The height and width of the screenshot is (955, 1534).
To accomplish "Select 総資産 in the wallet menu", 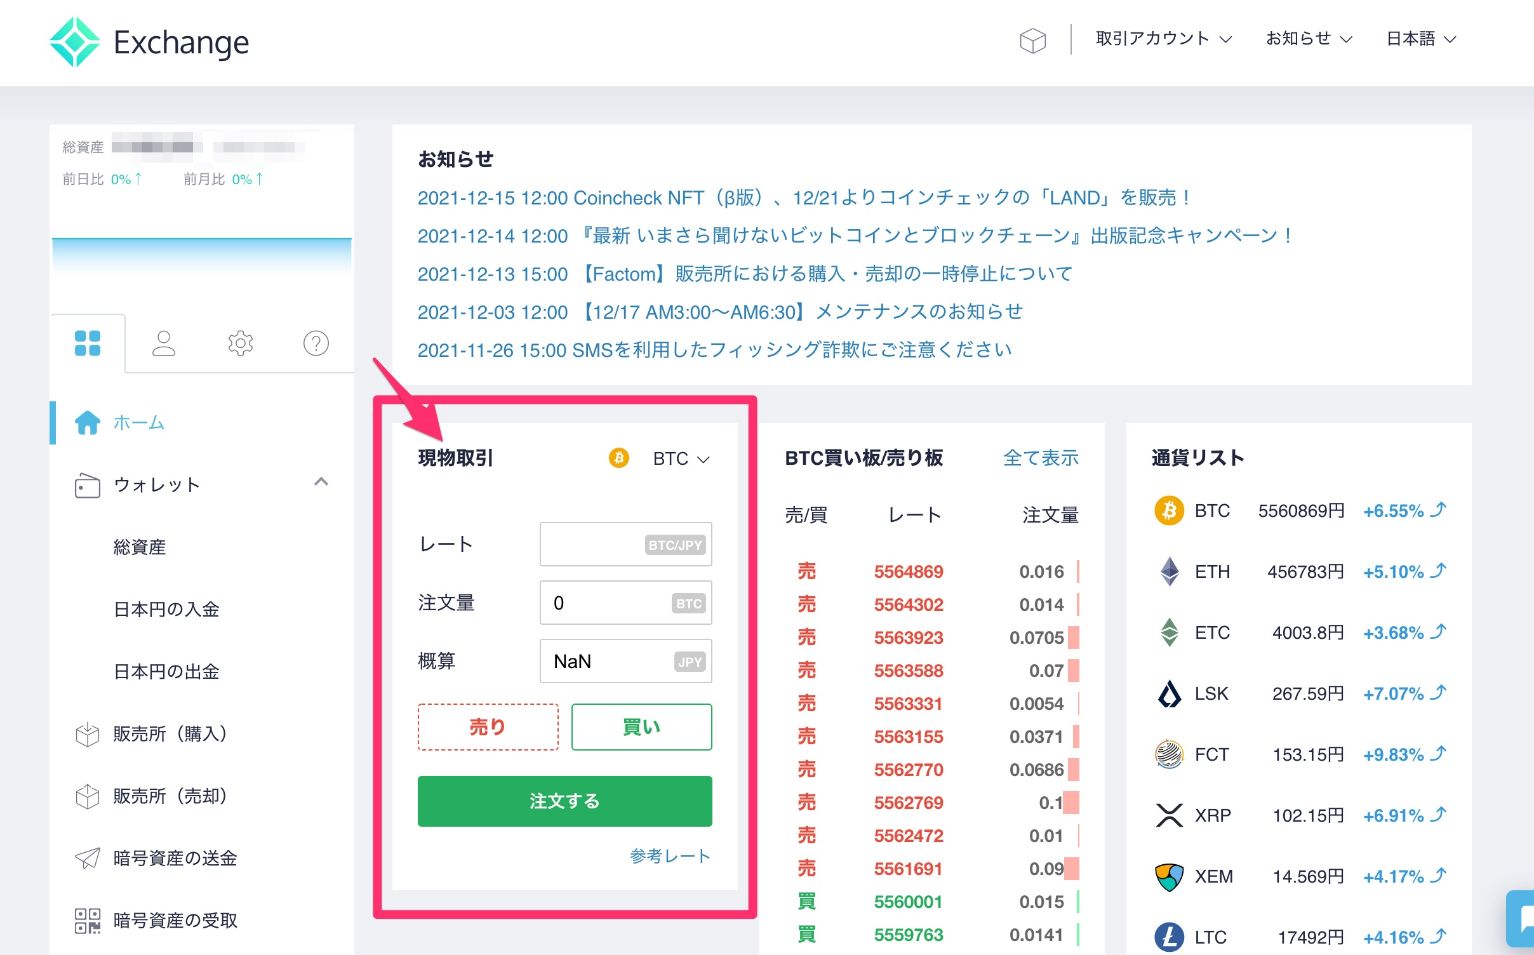I will point(140,547).
